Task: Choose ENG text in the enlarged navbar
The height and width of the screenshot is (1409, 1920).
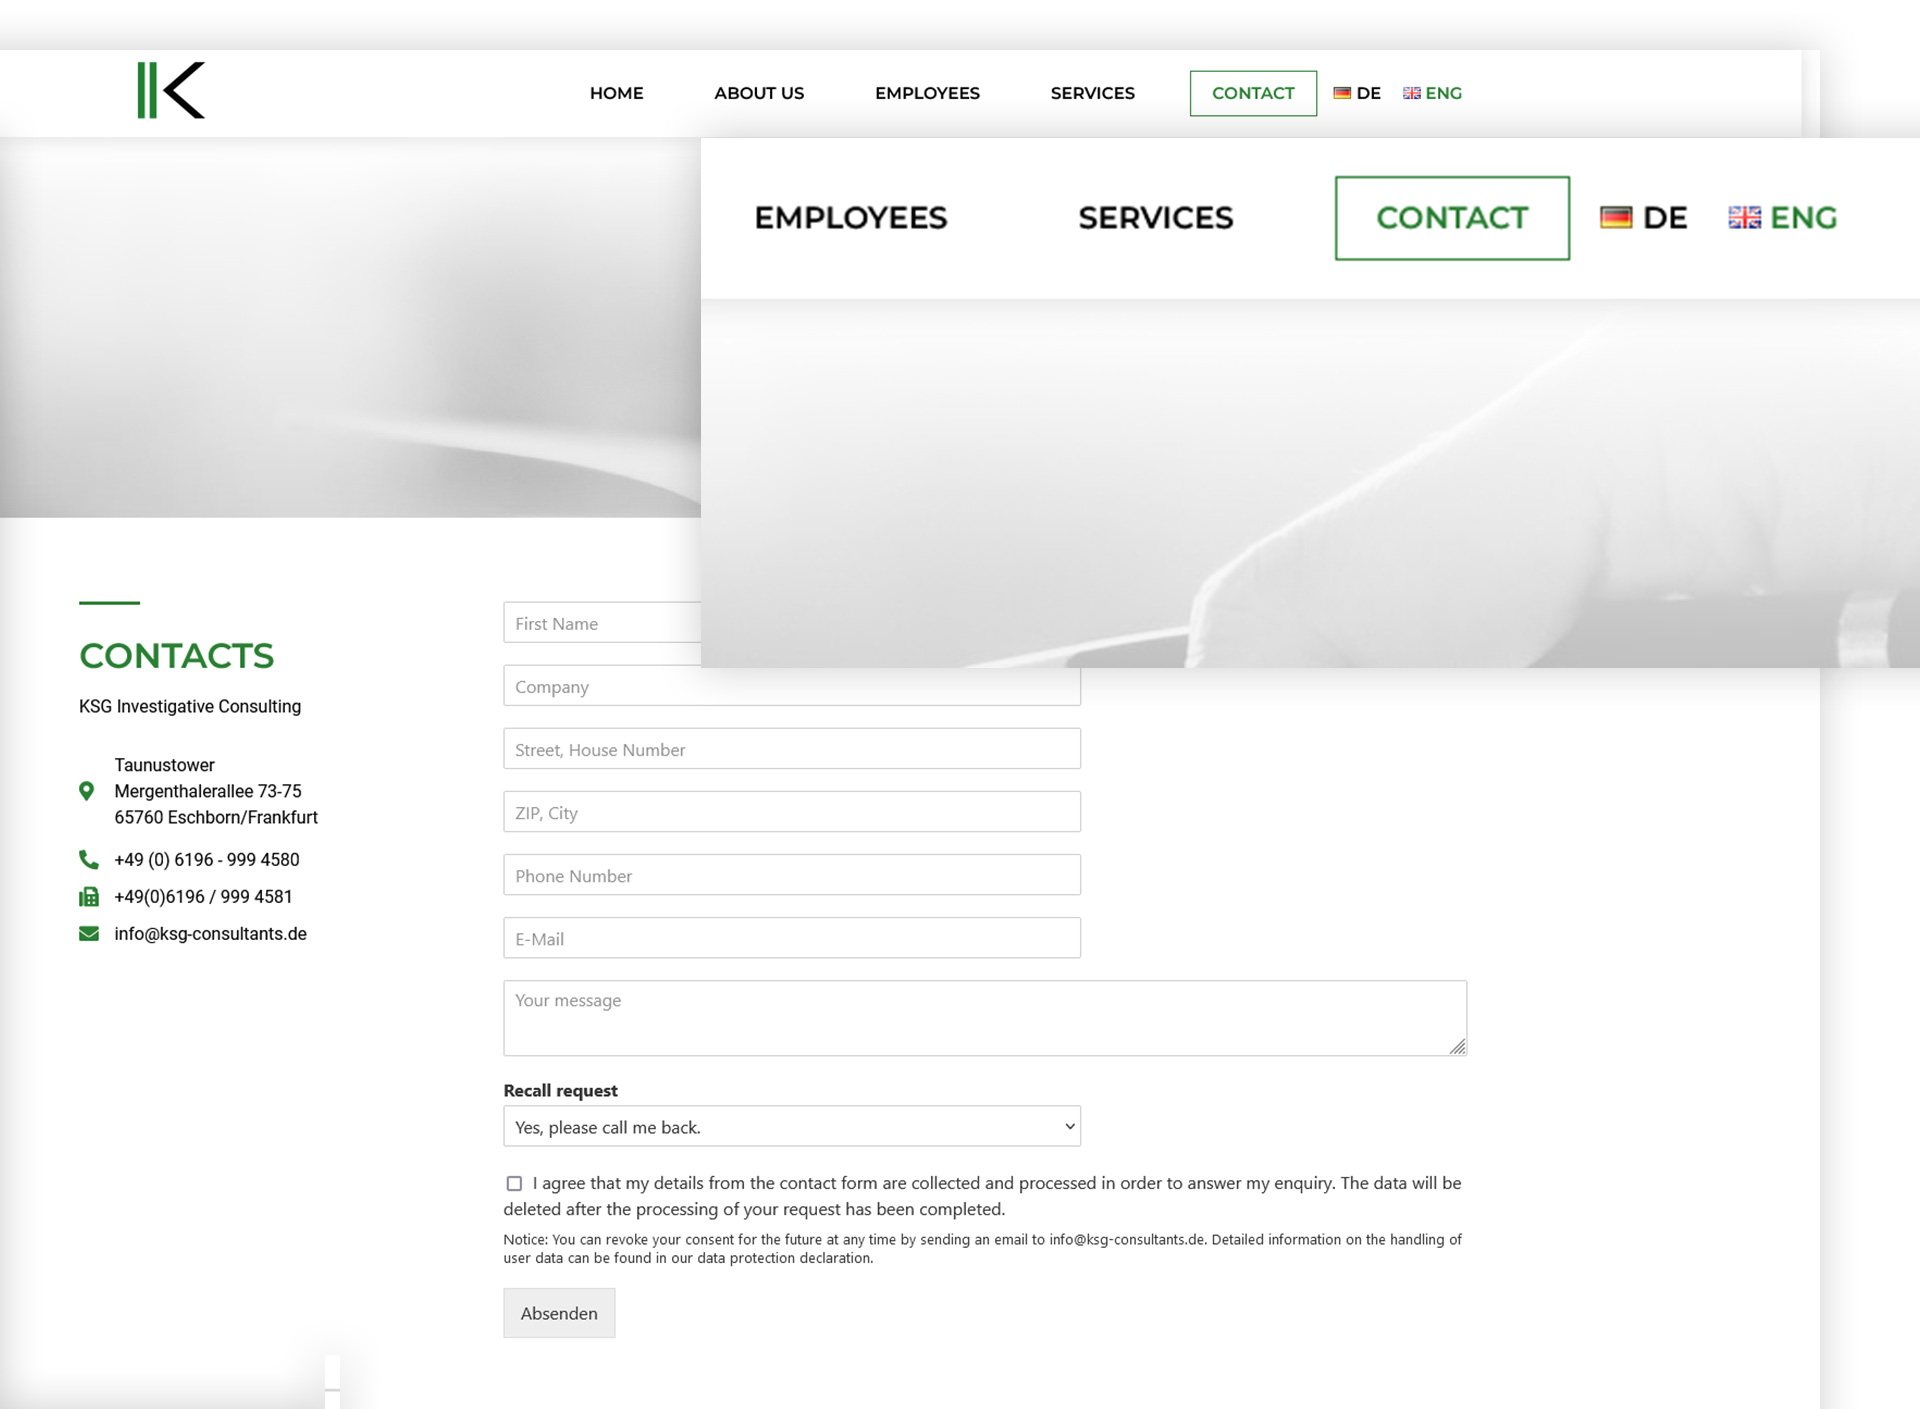Action: point(1803,218)
